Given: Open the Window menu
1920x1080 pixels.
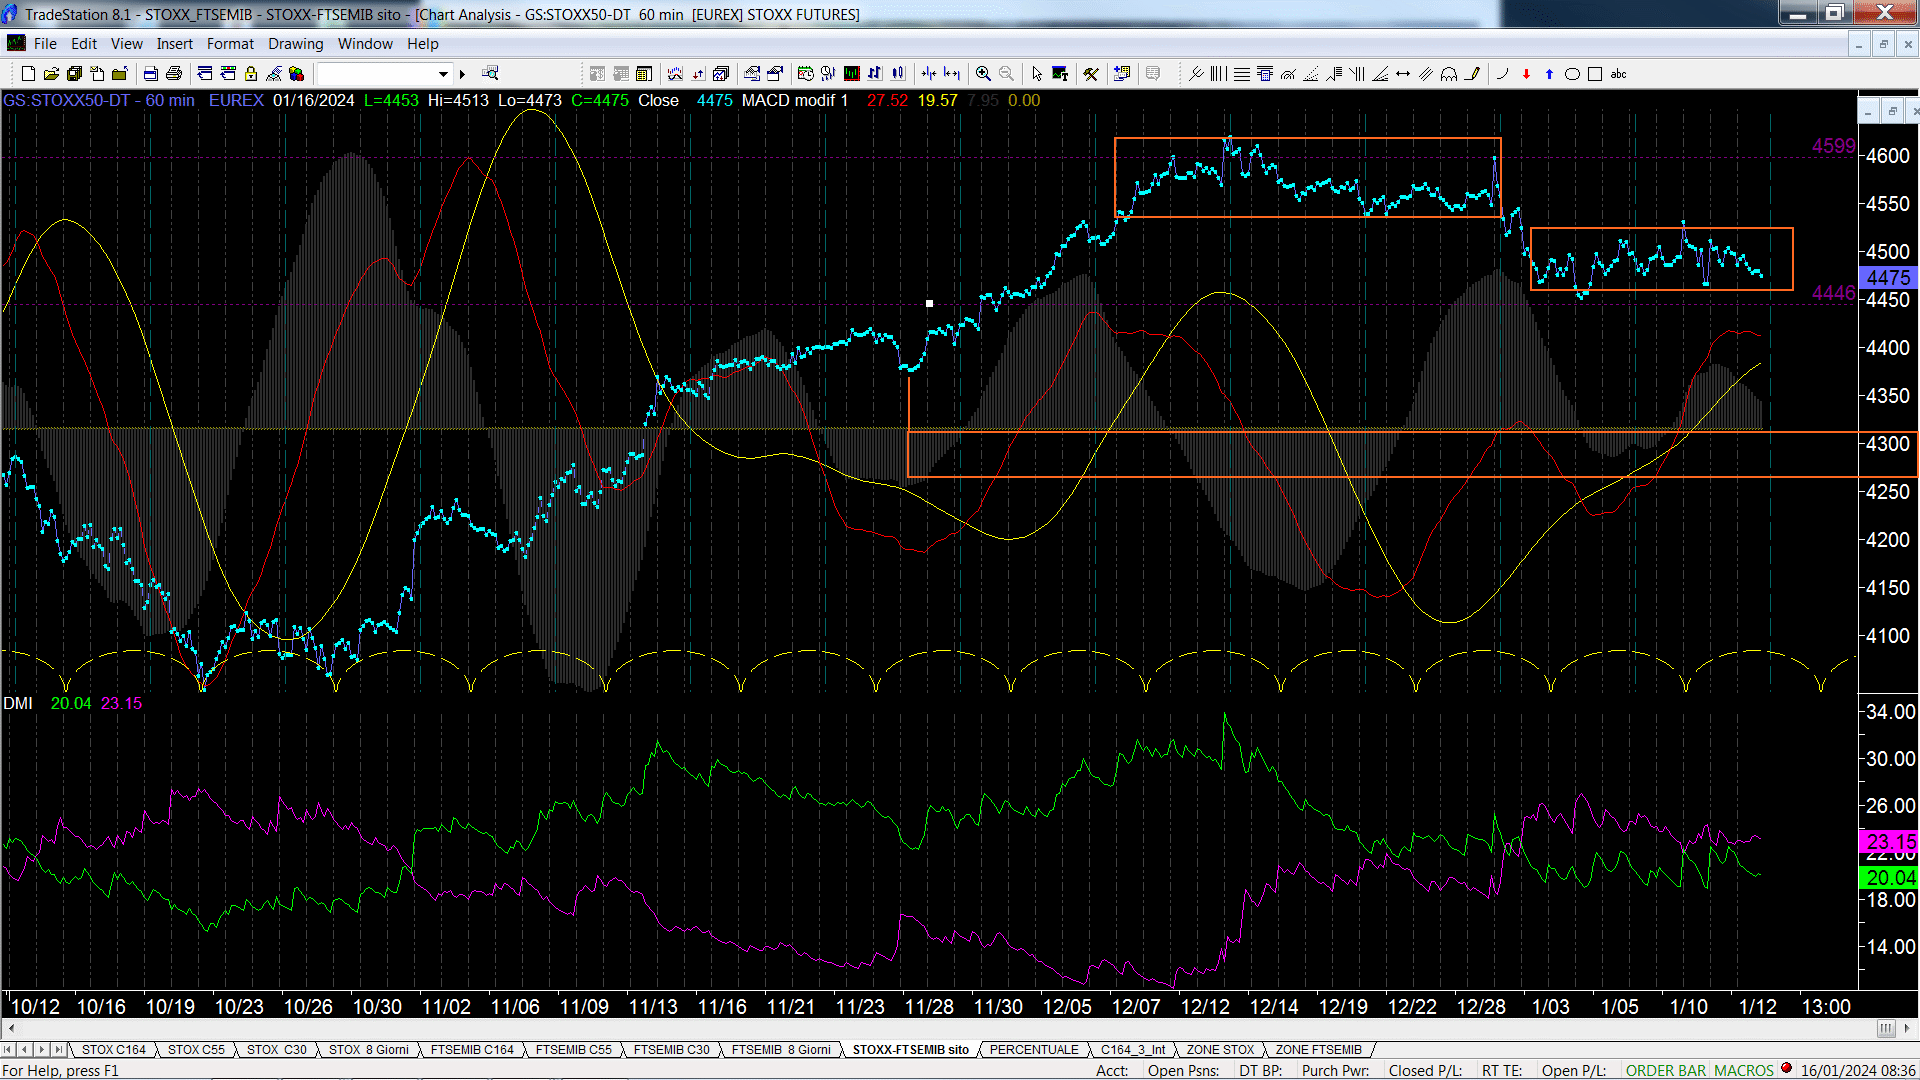Looking at the screenshot, I should pyautogui.click(x=365, y=44).
